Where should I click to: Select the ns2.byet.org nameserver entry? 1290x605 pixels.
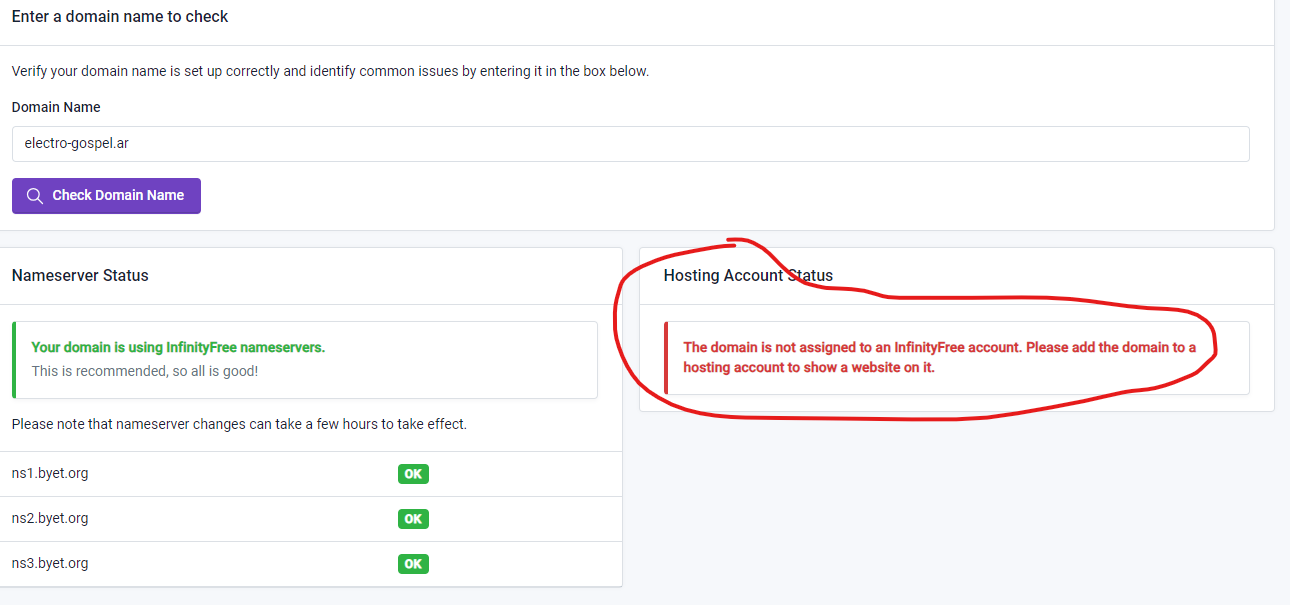[x=50, y=518]
